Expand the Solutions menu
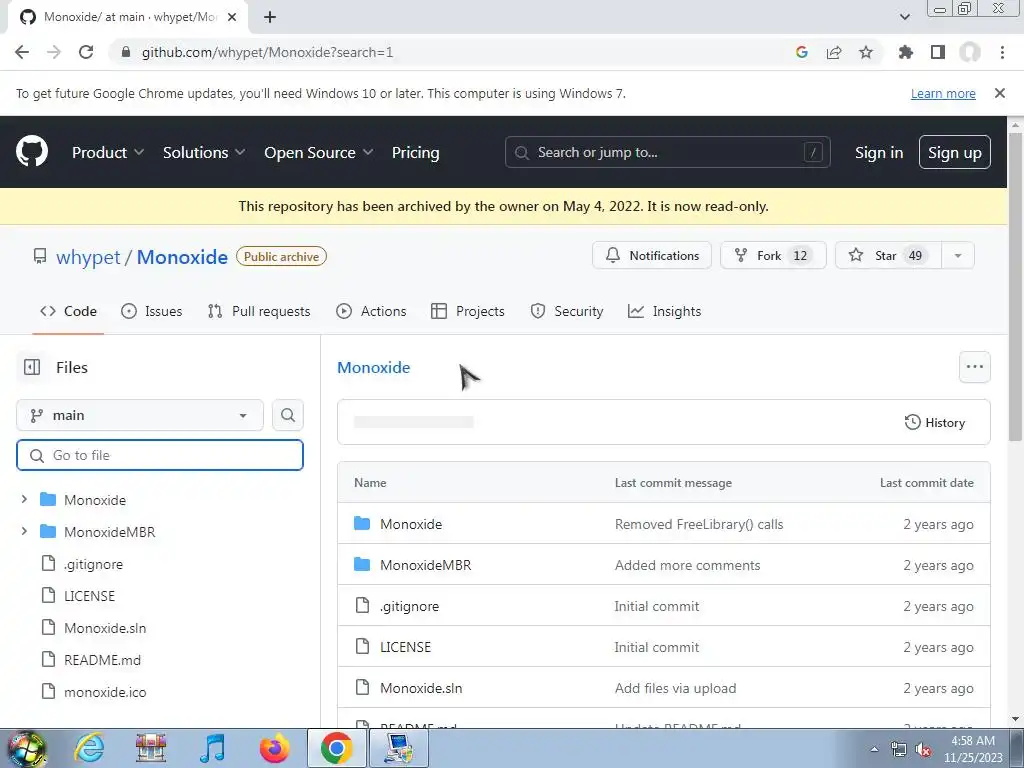The image size is (1024, 768). click(x=204, y=153)
